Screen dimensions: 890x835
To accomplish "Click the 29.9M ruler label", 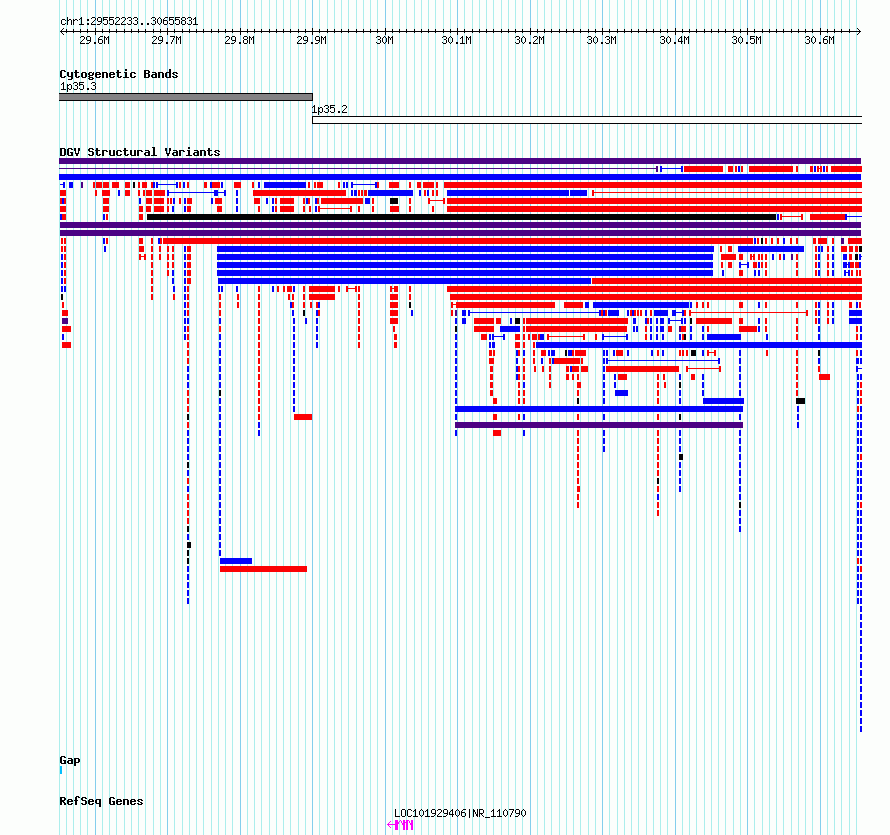I will pyautogui.click(x=312, y=40).
